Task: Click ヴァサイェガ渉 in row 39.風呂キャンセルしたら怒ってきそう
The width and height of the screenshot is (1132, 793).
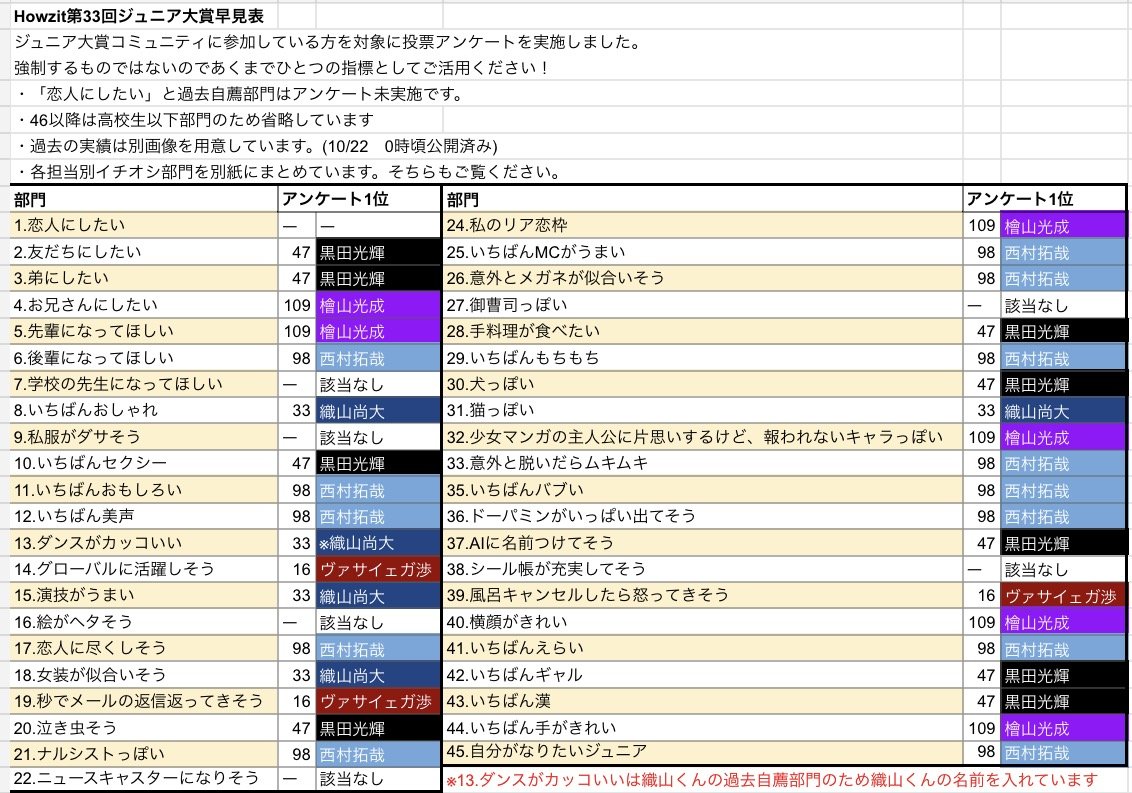Action: point(1063,595)
